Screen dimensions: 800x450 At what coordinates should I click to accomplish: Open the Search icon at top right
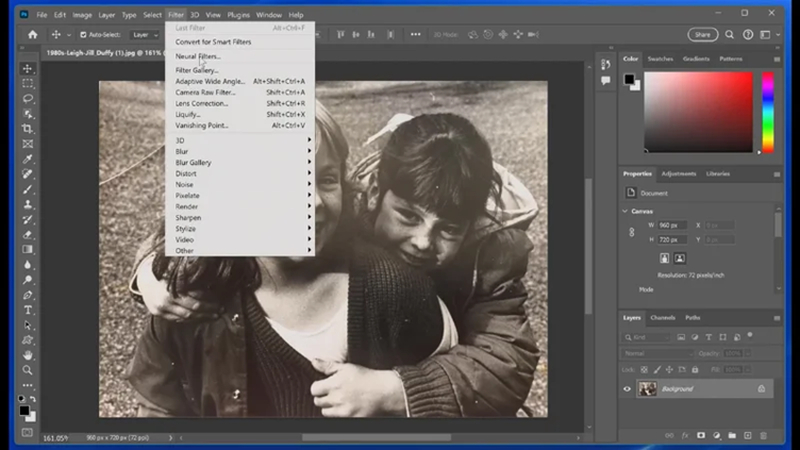pos(730,35)
